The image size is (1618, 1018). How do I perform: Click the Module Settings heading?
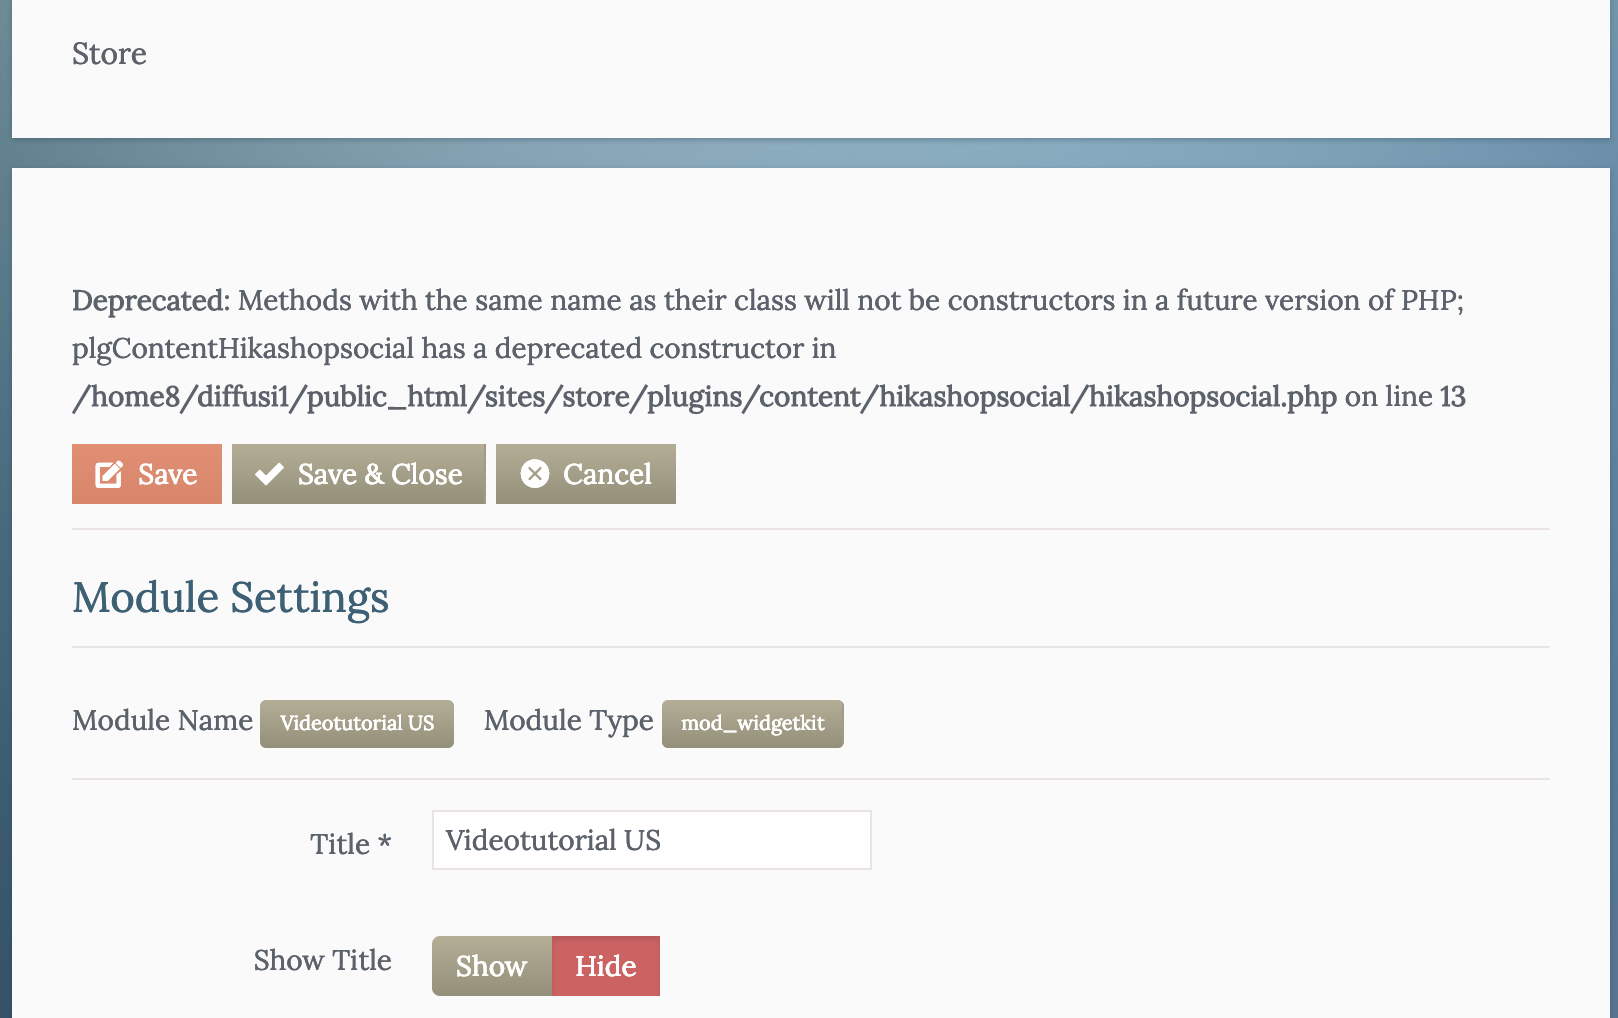point(230,598)
